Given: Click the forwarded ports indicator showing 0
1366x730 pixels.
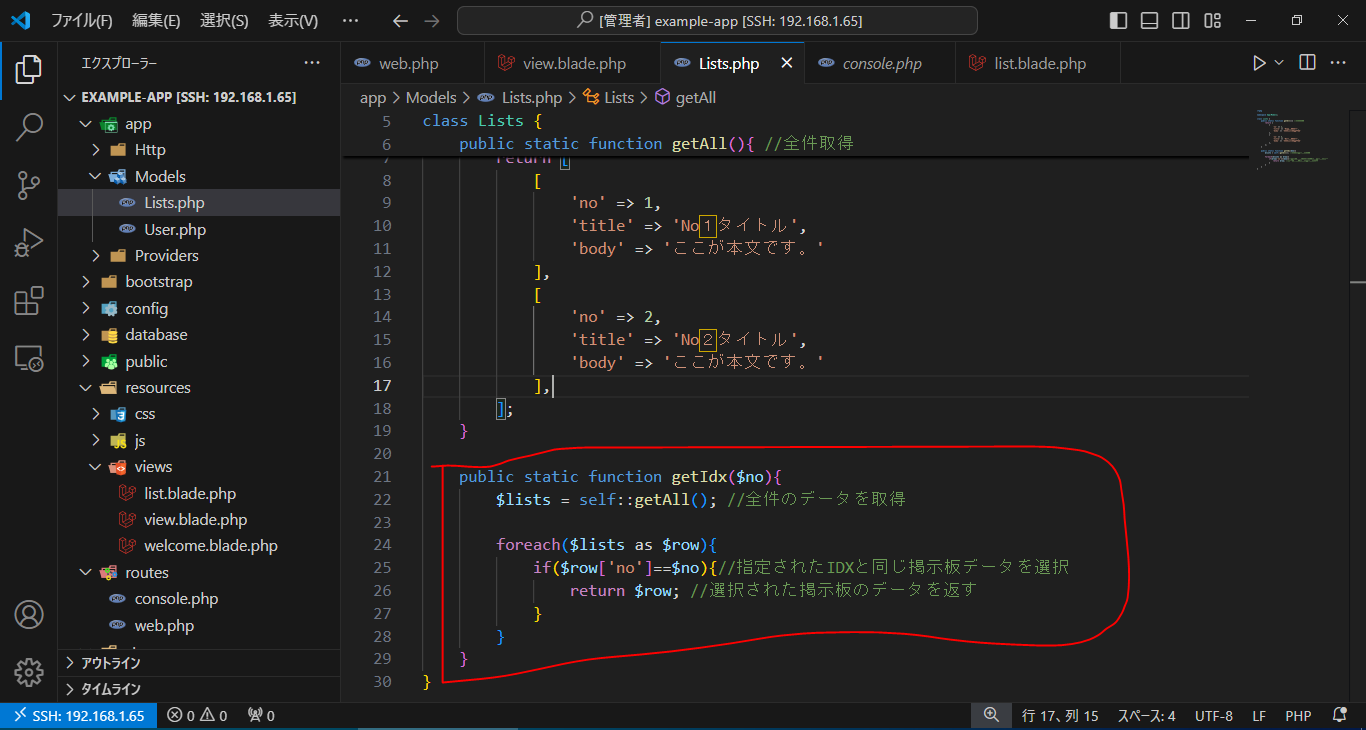Looking at the screenshot, I should coord(261,716).
